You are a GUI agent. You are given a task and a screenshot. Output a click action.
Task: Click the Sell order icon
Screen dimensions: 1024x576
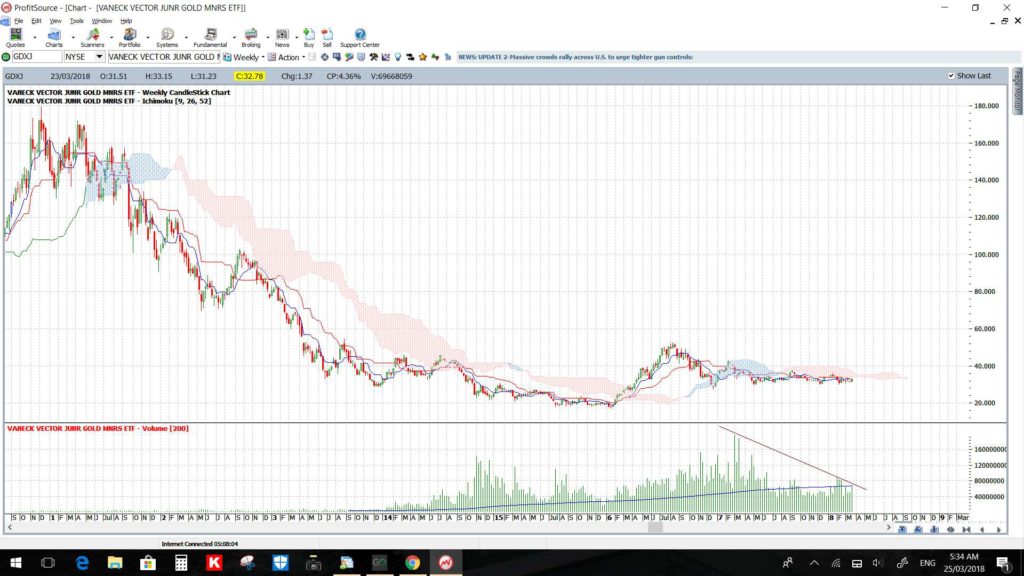[327, 38]
